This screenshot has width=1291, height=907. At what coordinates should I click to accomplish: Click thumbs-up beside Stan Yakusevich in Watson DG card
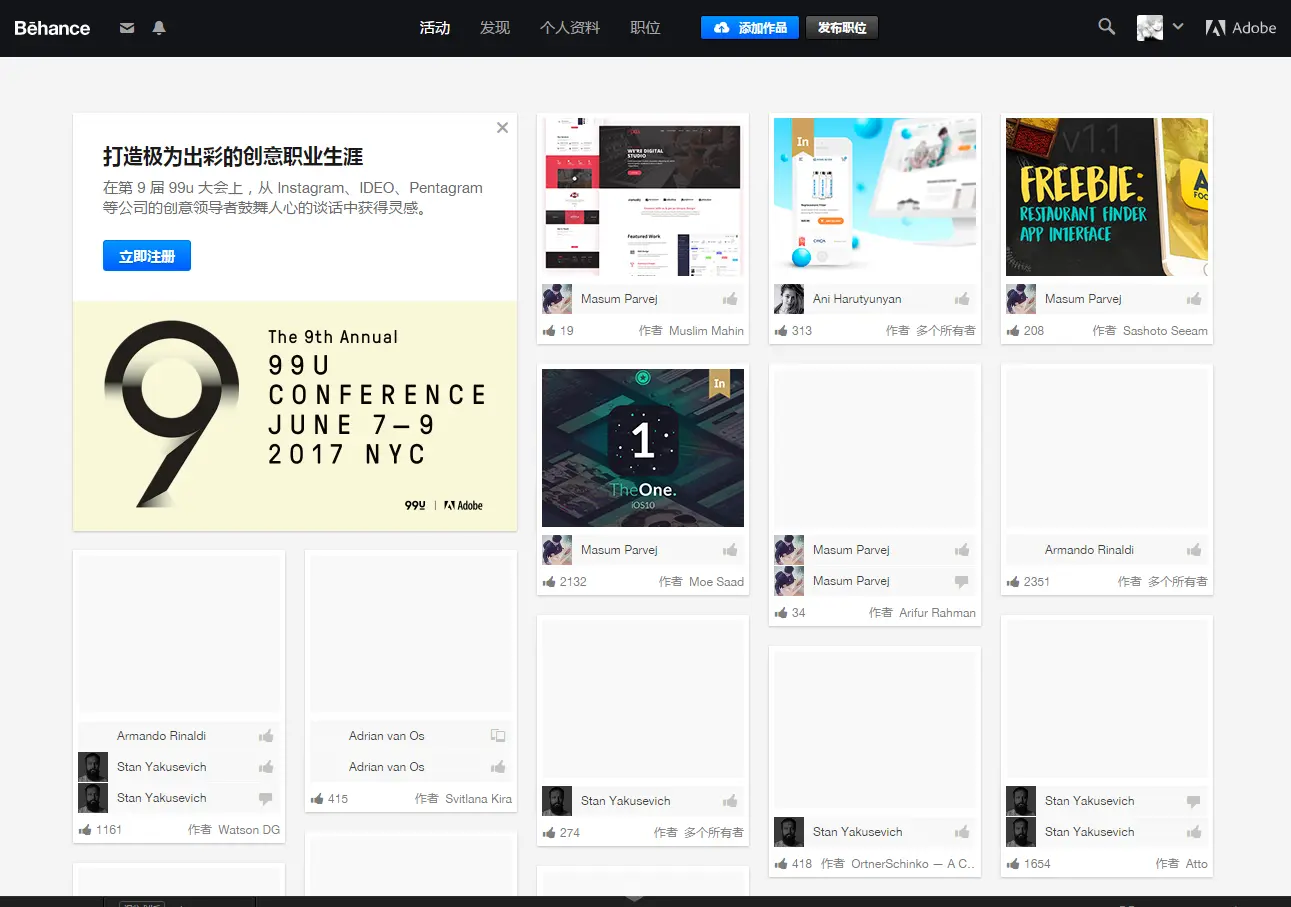pos(266,767)
